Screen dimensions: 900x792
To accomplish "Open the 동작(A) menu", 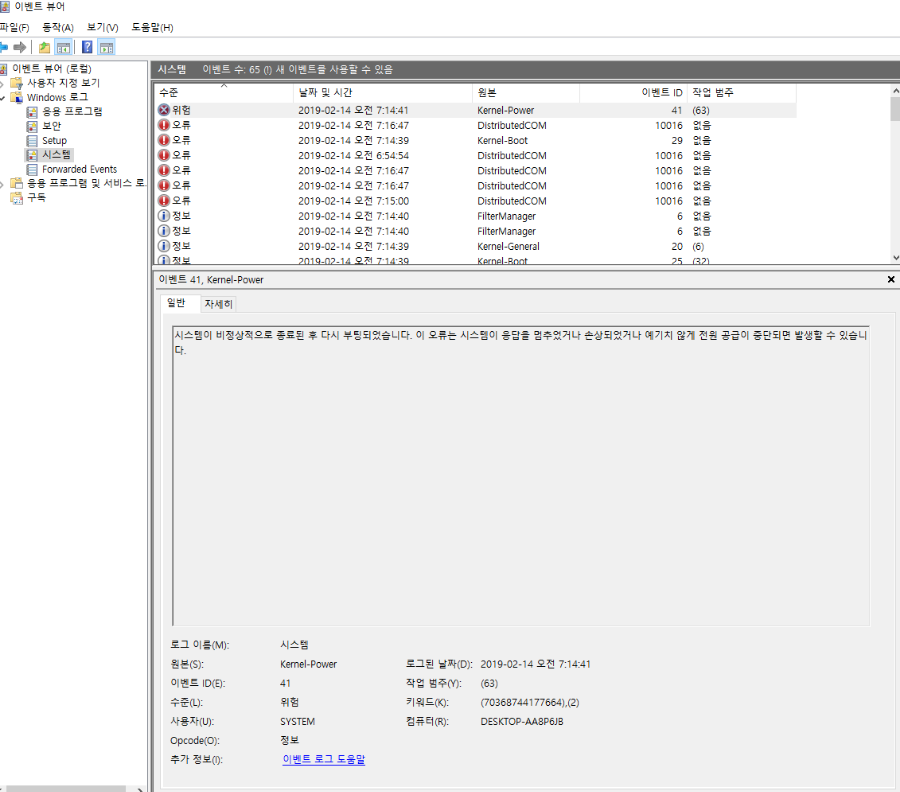I will click(58, 27).
